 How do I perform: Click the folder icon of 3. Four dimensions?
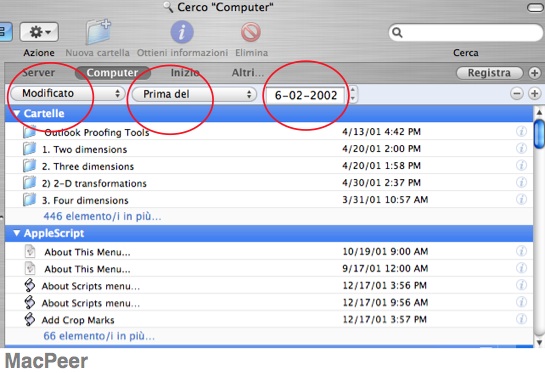30,200
